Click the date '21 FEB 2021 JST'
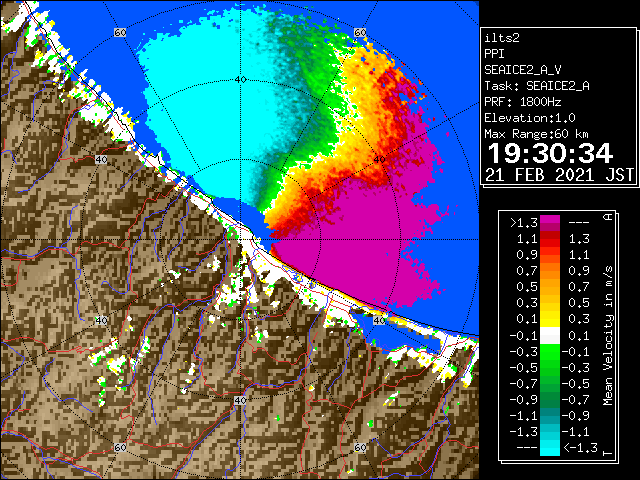The image size is (640, 480). (x=560, y=175)
